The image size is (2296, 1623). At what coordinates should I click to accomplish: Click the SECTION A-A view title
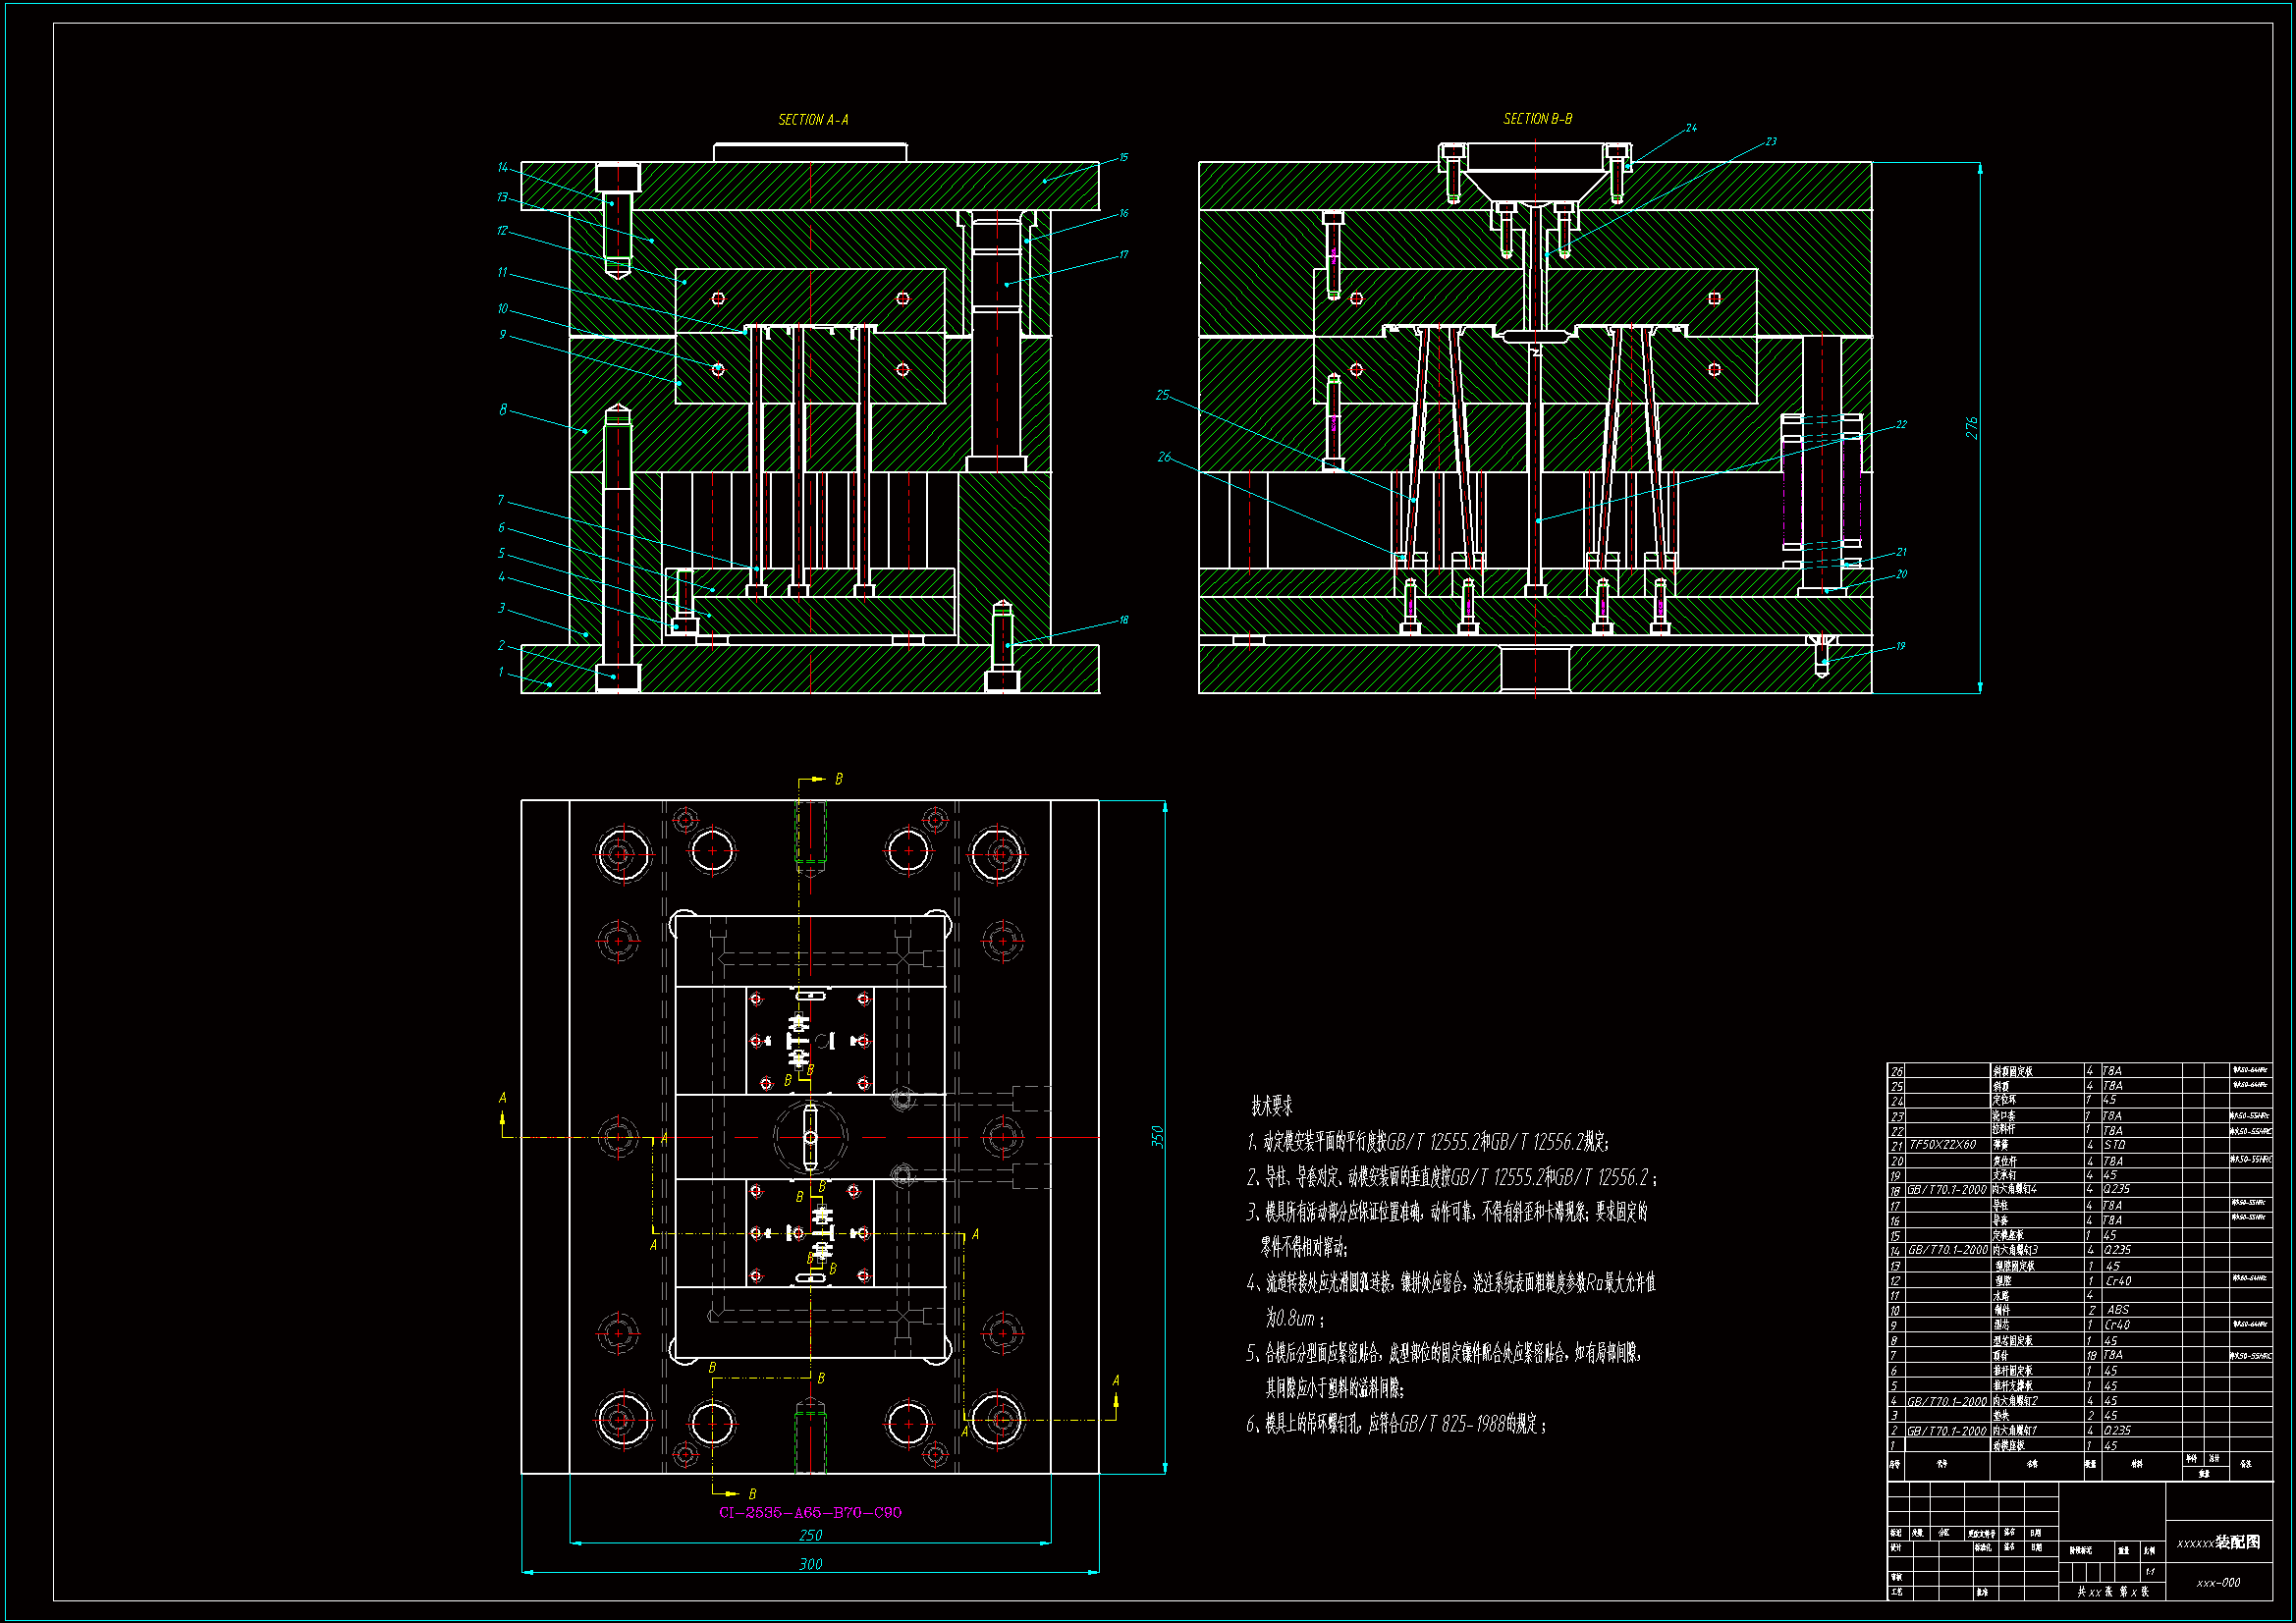(812, 120)
